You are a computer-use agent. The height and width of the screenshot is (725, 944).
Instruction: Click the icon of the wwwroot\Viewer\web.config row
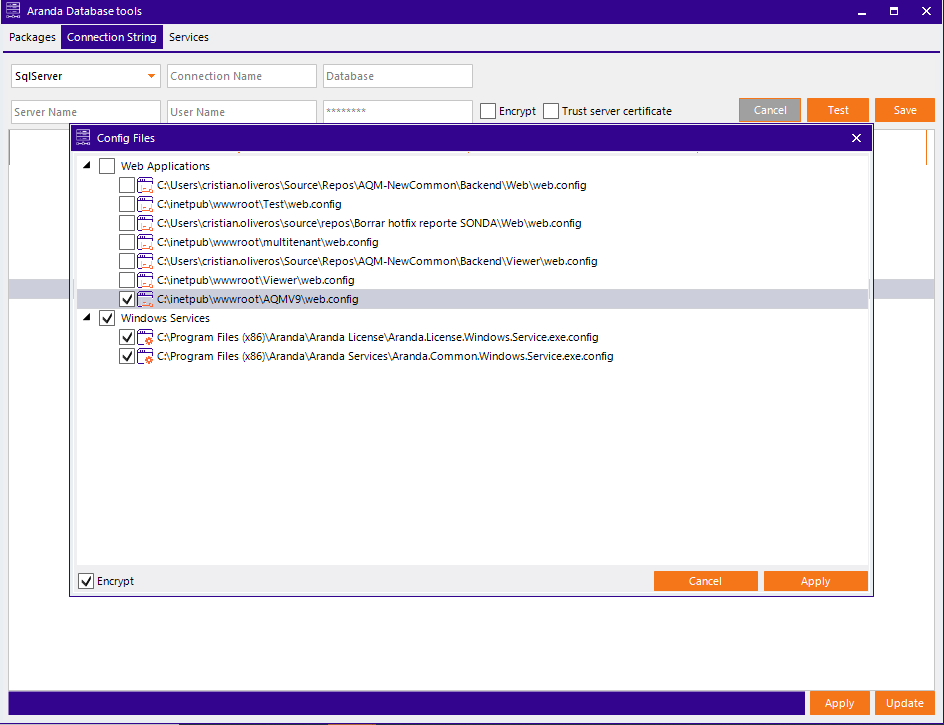pos(145,280)
